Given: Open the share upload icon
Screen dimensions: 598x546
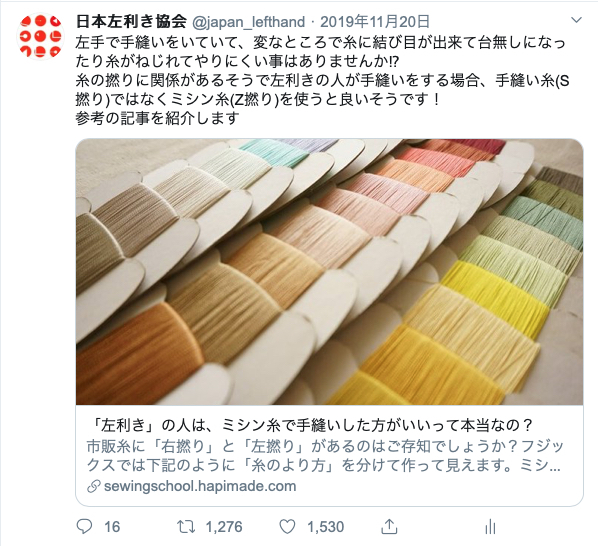Looking at the screenshot, I should [x=389, y=527].
